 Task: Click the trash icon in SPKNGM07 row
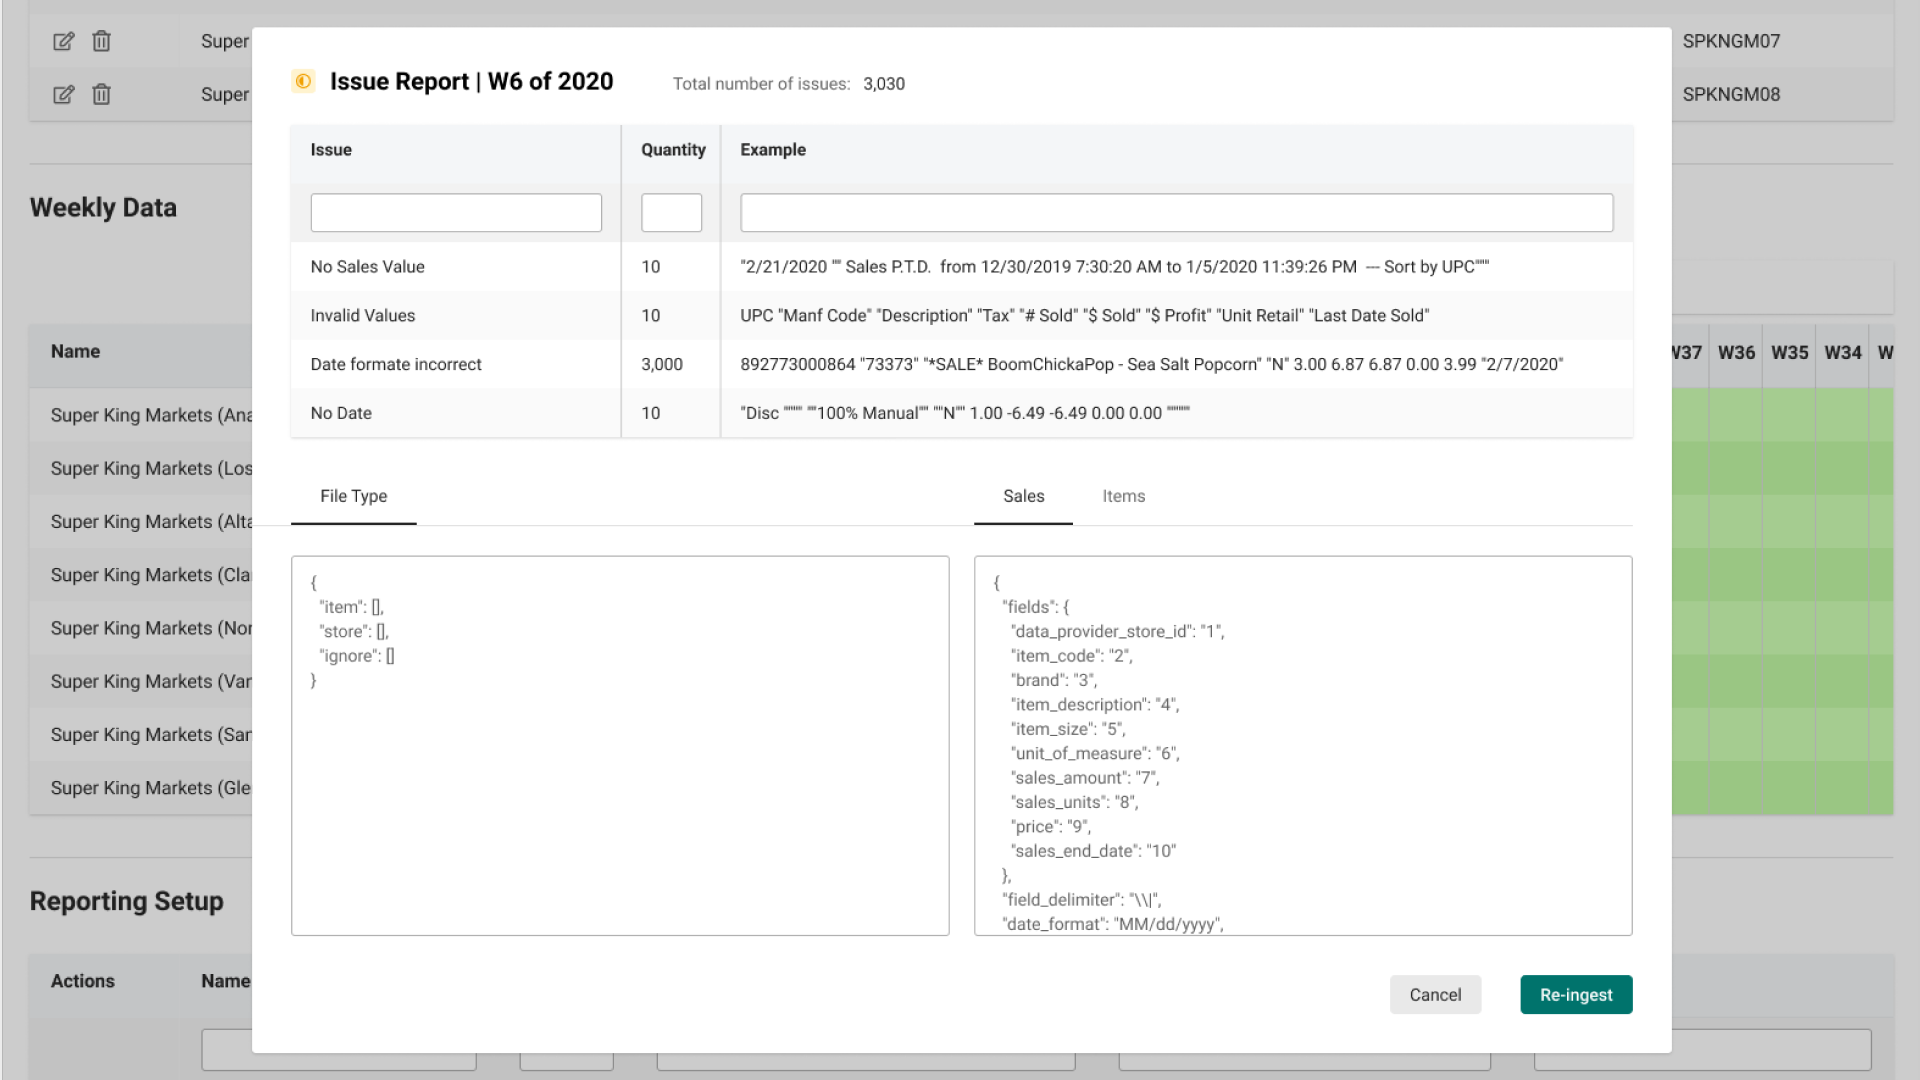pyautogui.click(x=101, y=41)
